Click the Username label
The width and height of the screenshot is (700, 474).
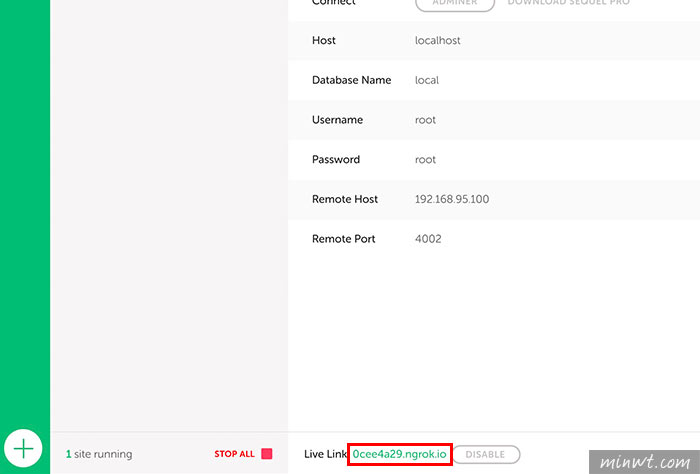pos(337,120)
